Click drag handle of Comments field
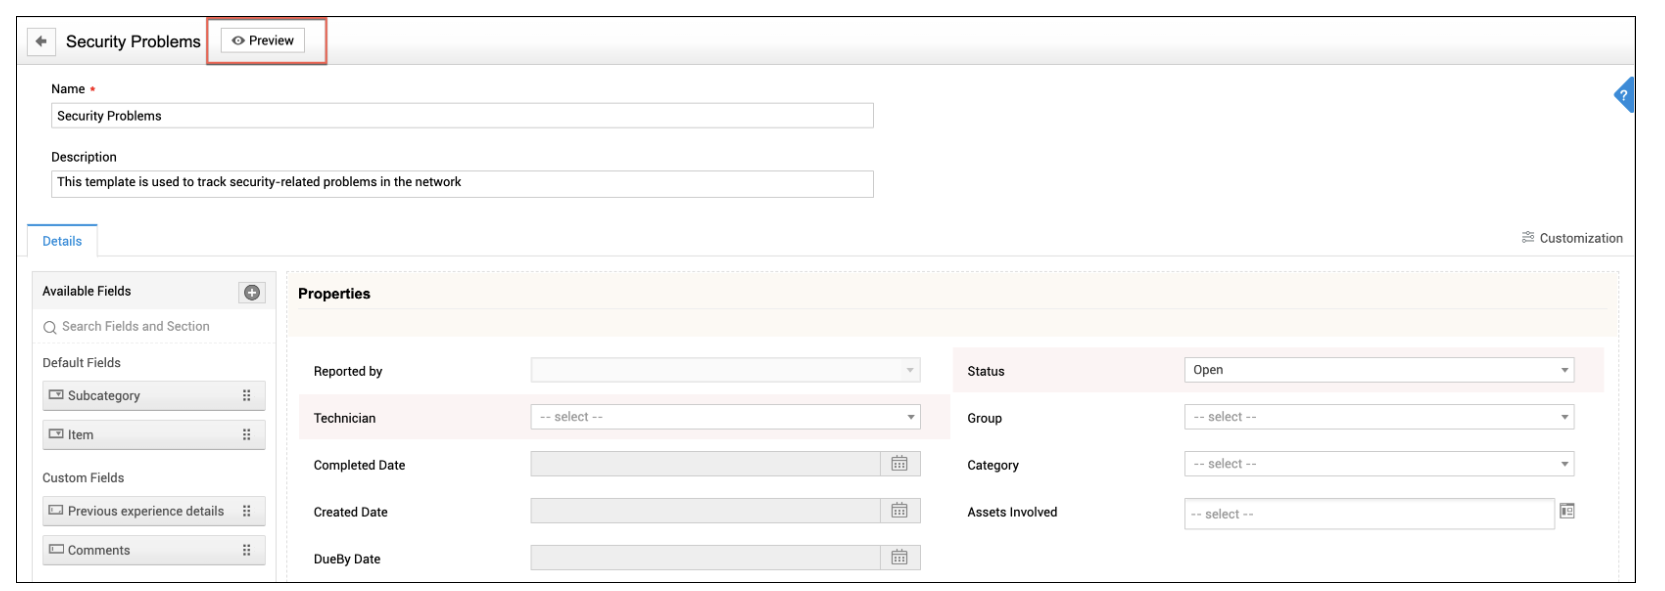The image size is (1665, 591). point(246,550)
